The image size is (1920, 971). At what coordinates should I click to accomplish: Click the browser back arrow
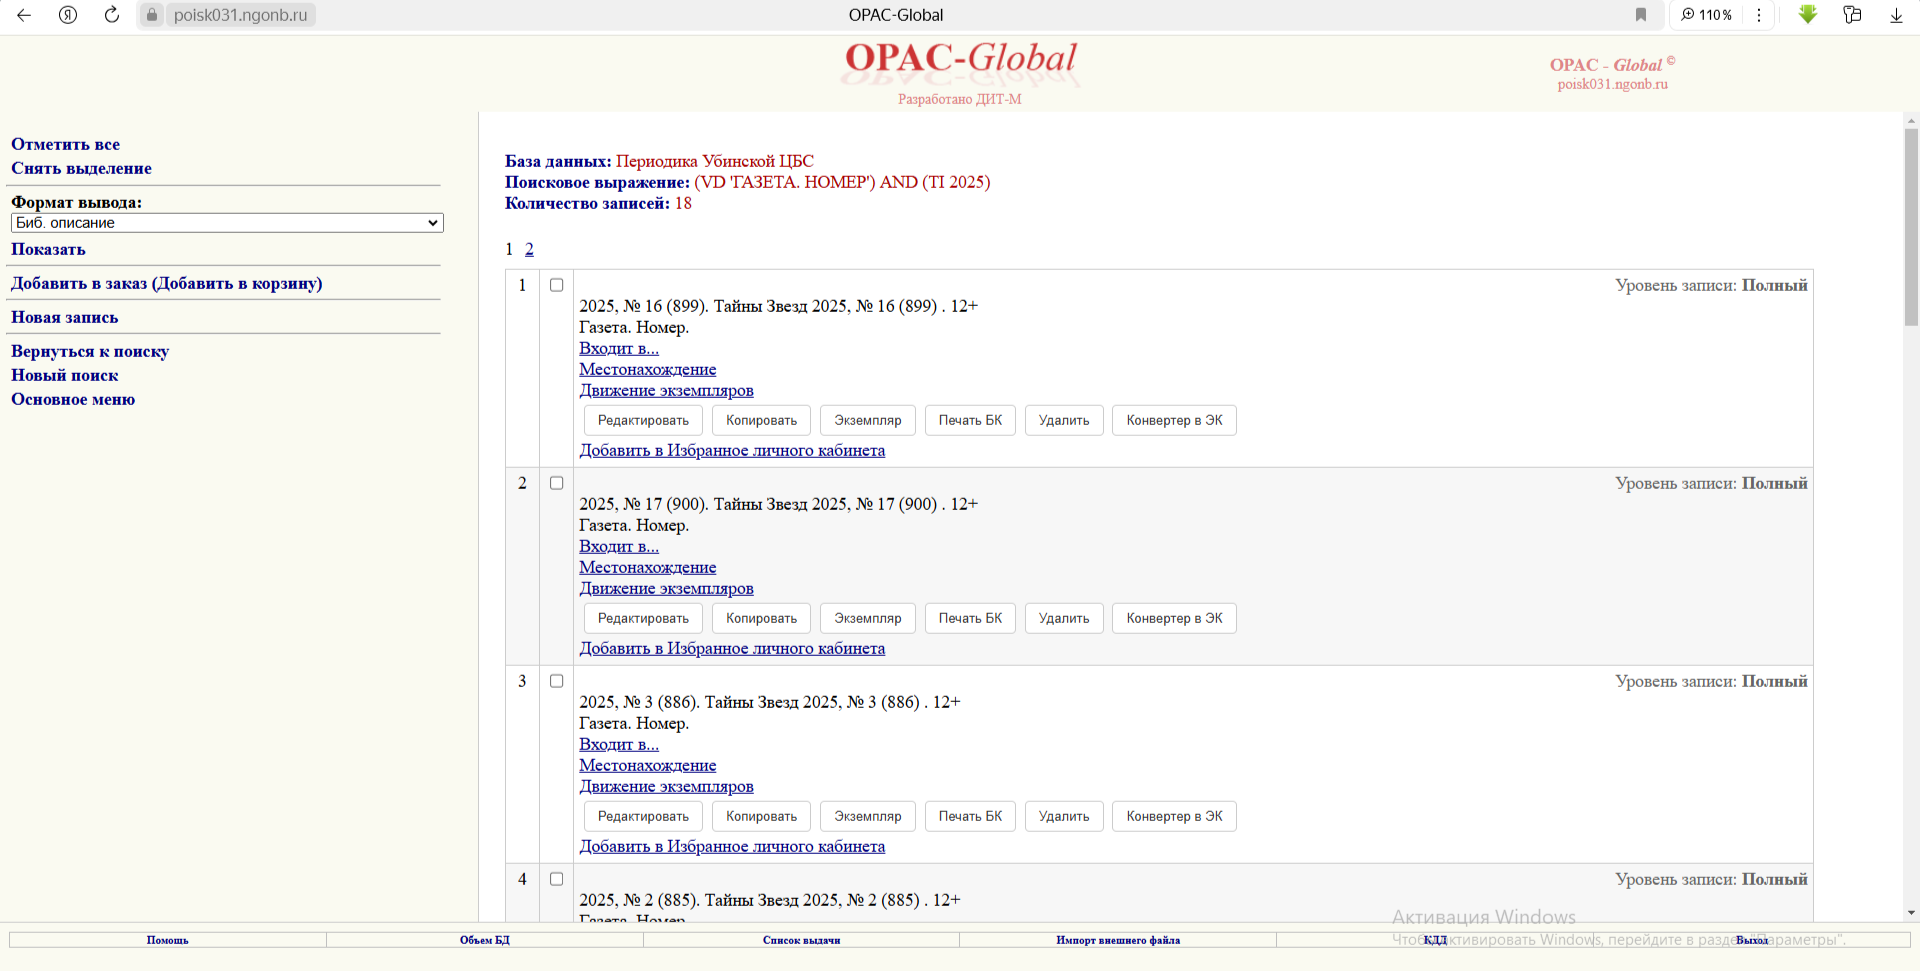click(x=24, y=15)
